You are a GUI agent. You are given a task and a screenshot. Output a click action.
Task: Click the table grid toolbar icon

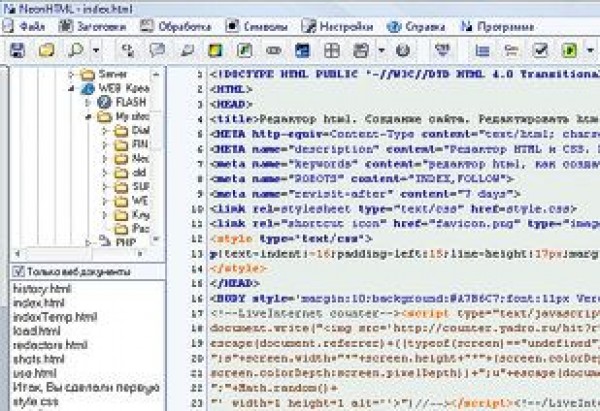coord(332,50)
